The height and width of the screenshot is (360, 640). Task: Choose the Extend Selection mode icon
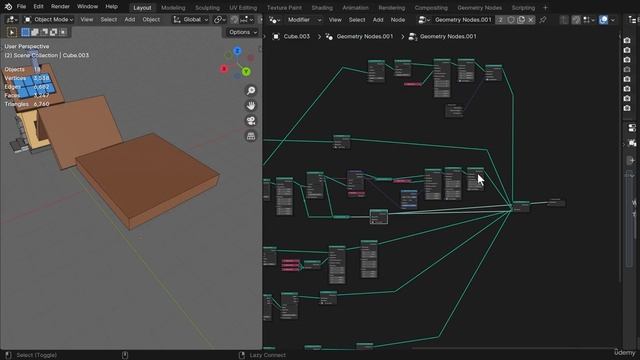pyautogui.click(x=35, y=32)
